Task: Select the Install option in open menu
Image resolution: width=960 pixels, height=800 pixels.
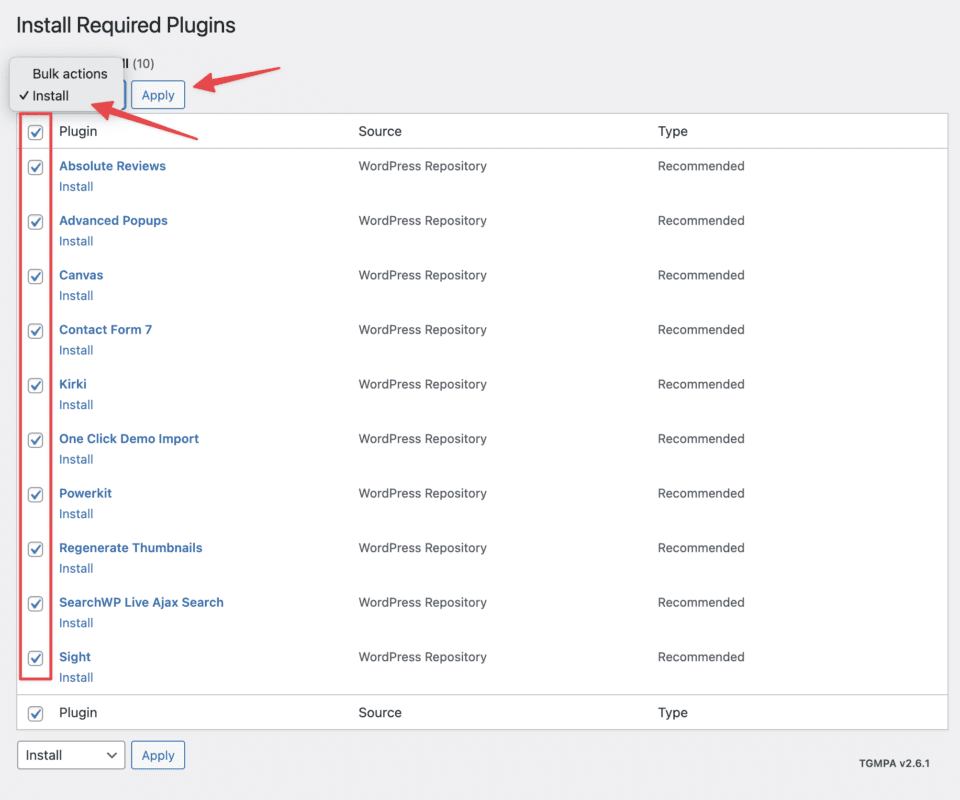Action: point(51,96)
